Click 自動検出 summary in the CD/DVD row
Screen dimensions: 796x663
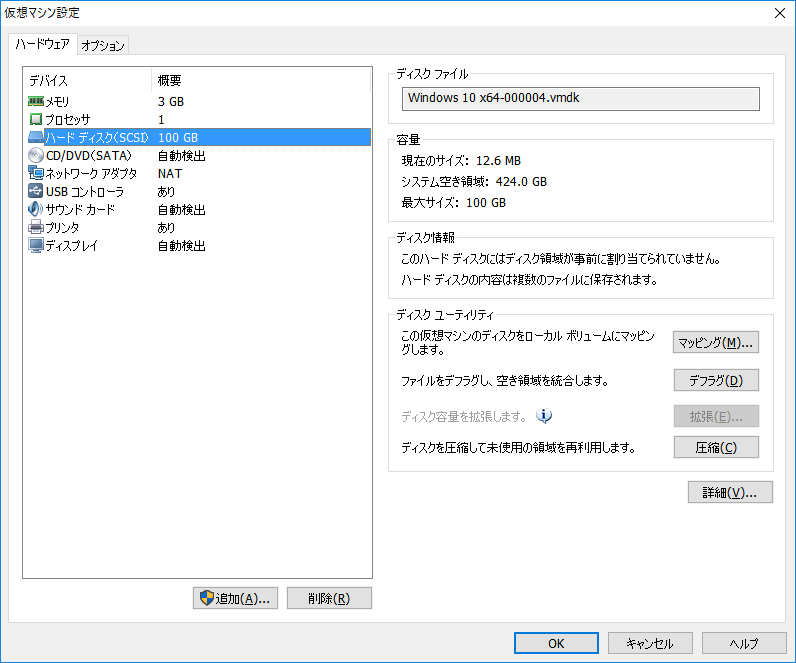click(182, 156)
